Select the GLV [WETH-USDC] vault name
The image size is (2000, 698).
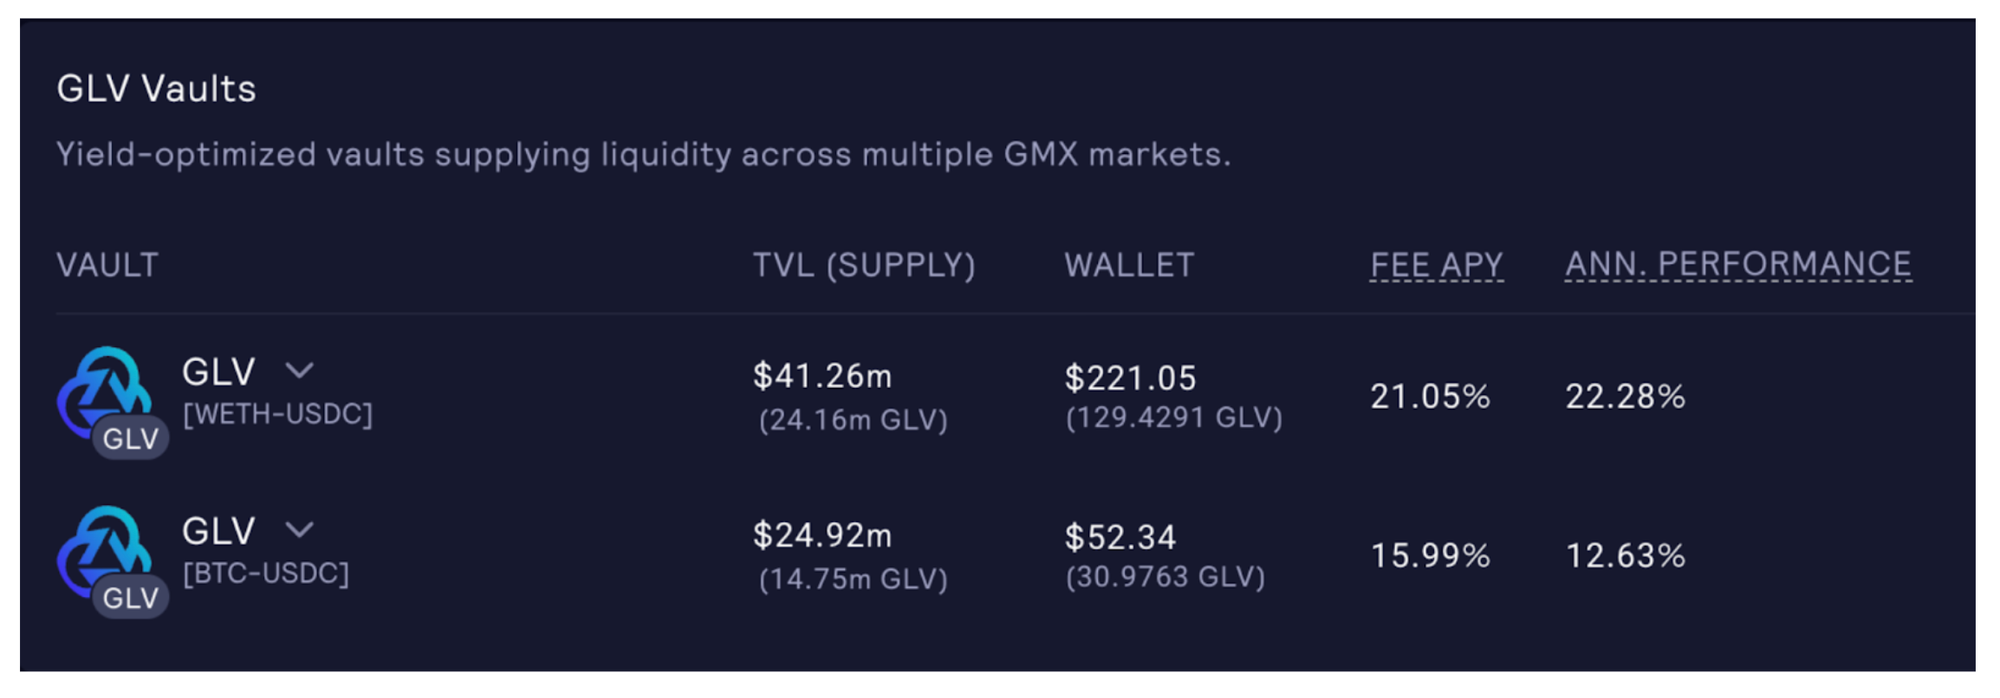coord(219,372)
